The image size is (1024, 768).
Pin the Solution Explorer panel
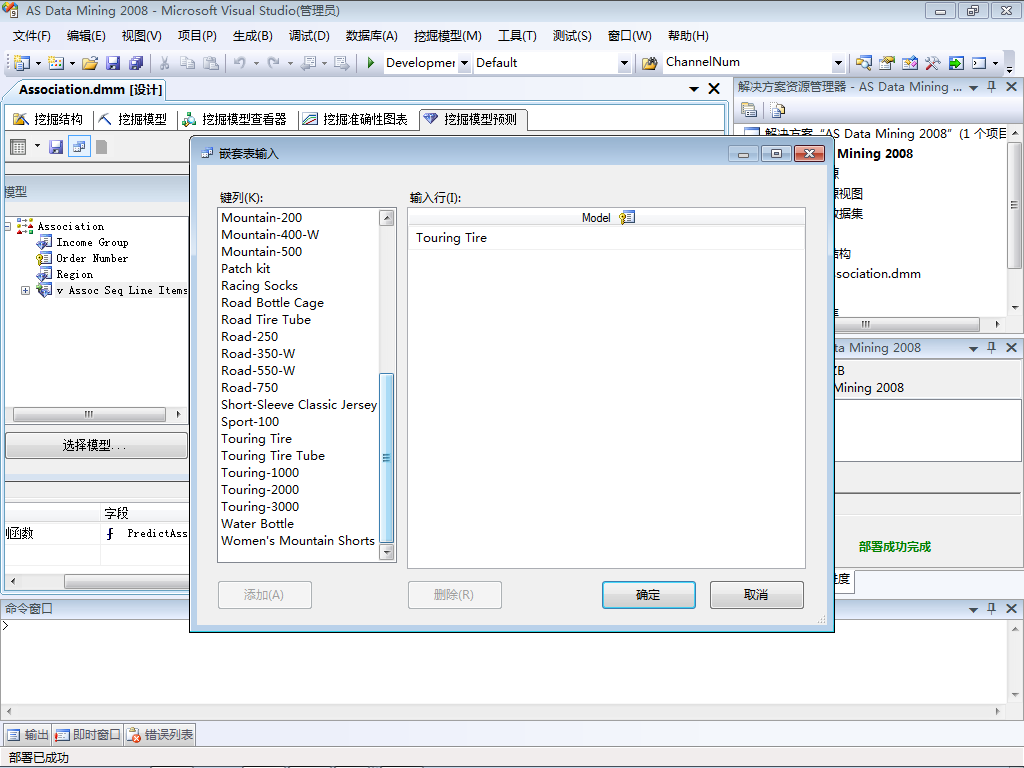point(991,87)
